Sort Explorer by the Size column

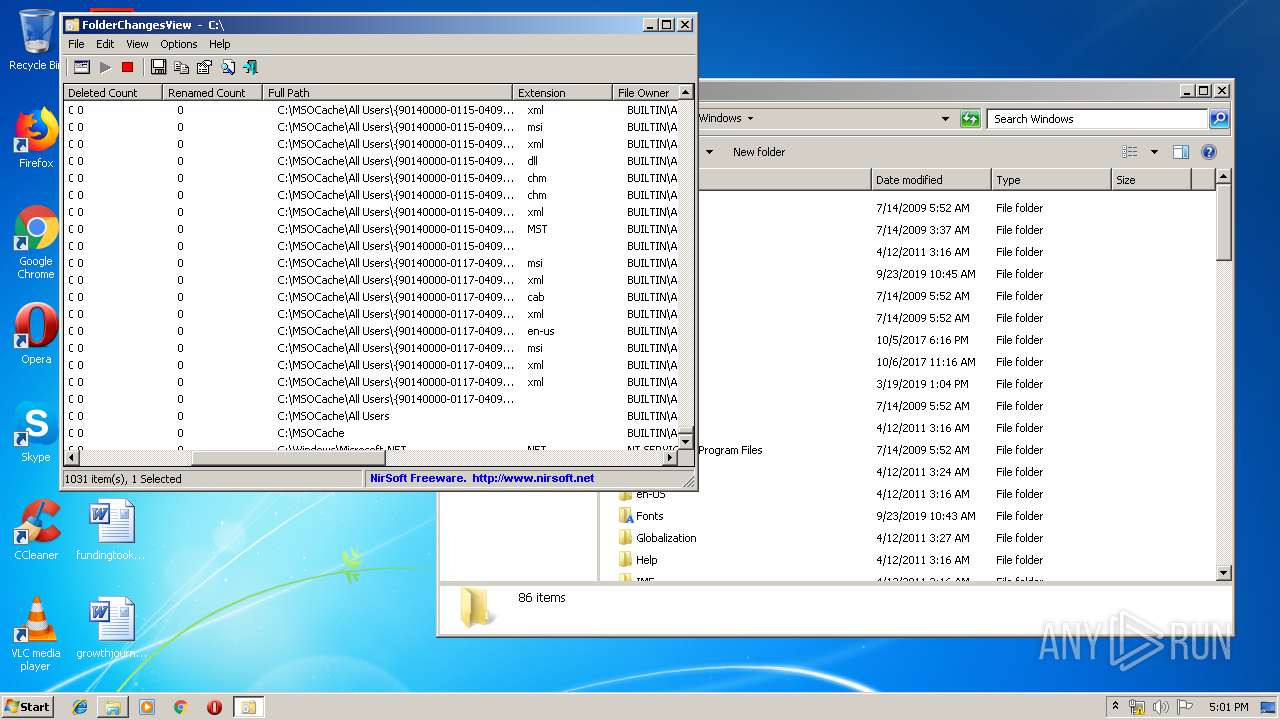click(x=1151, y=180)
